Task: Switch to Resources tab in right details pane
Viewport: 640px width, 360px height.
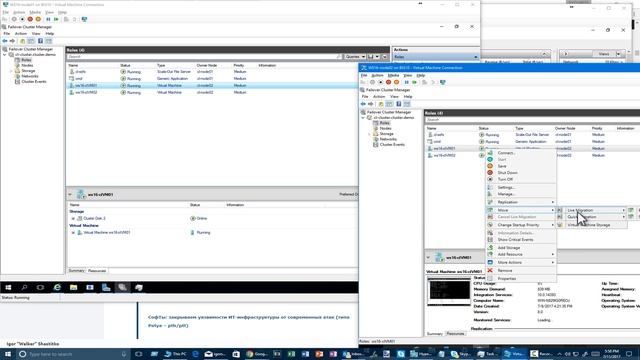Action: (455, 333)
